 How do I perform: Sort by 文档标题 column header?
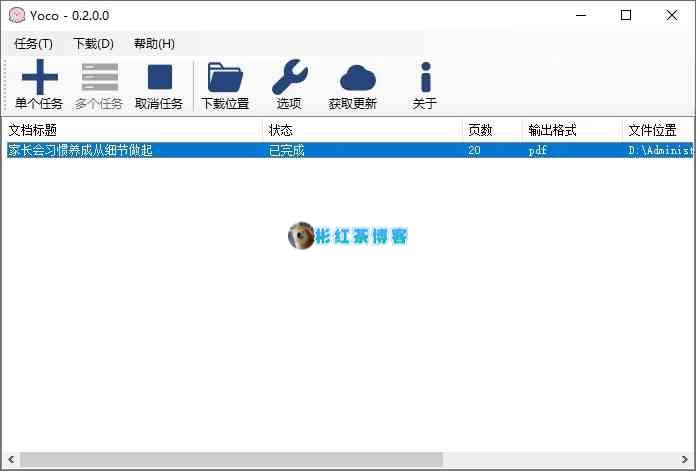[x=134, y=130]
